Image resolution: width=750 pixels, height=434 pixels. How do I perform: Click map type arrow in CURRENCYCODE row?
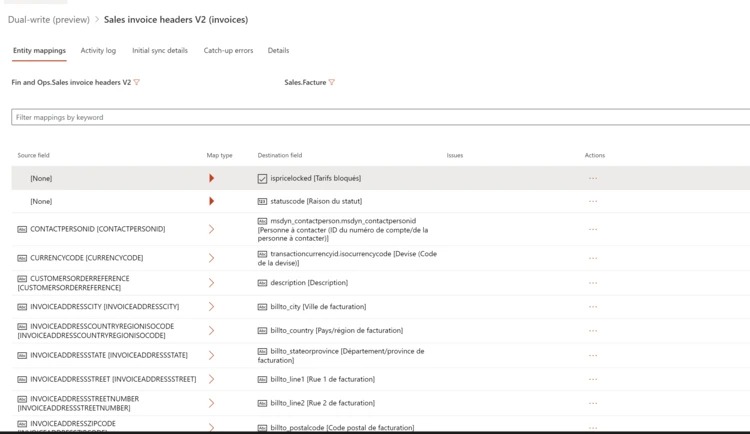pyautogui.click(x=211, y=258)
